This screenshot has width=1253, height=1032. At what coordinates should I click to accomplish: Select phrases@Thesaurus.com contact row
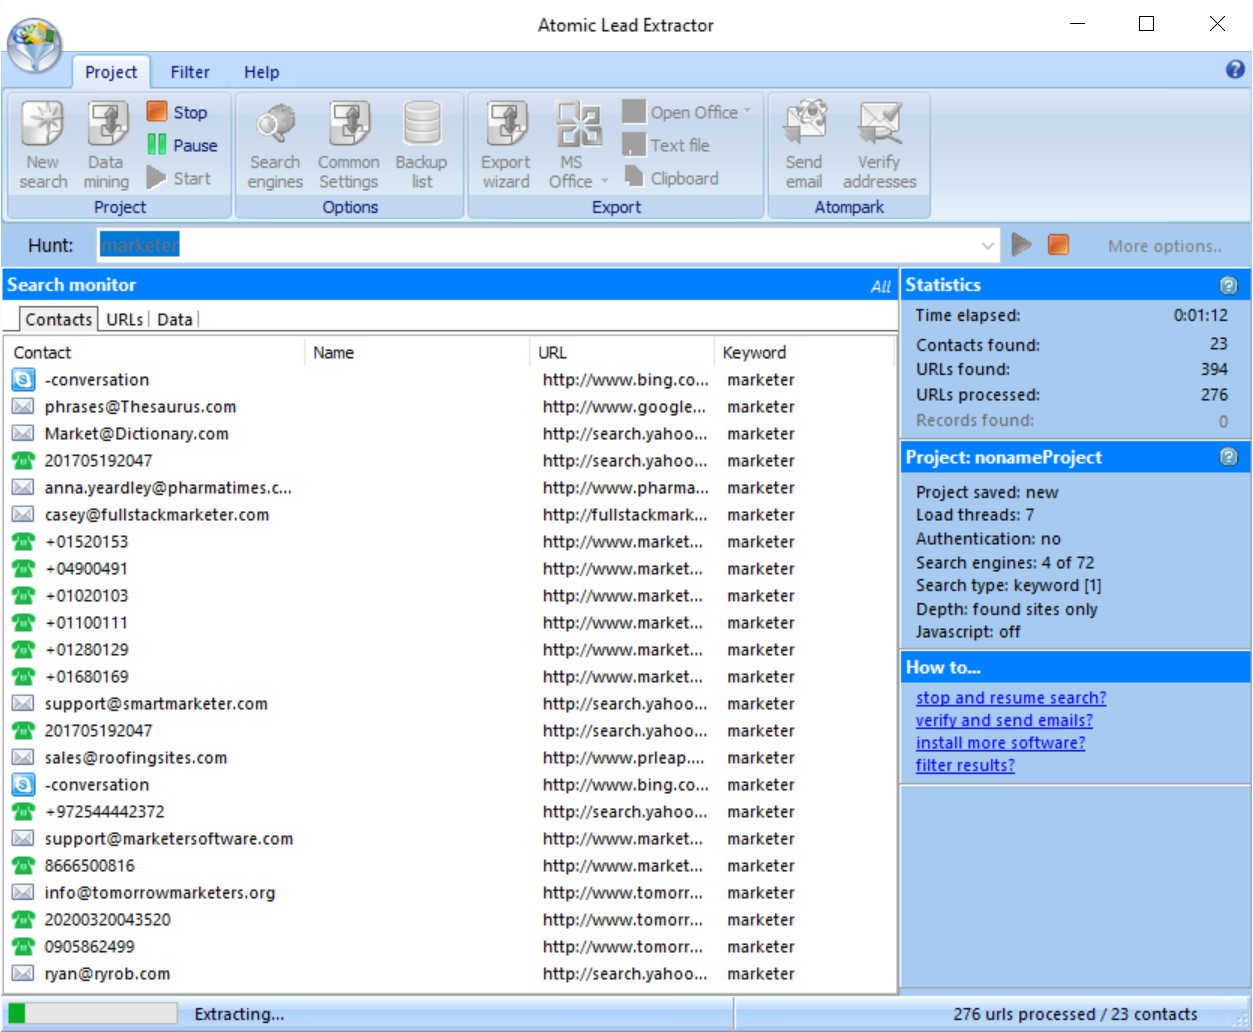[450, 407]
